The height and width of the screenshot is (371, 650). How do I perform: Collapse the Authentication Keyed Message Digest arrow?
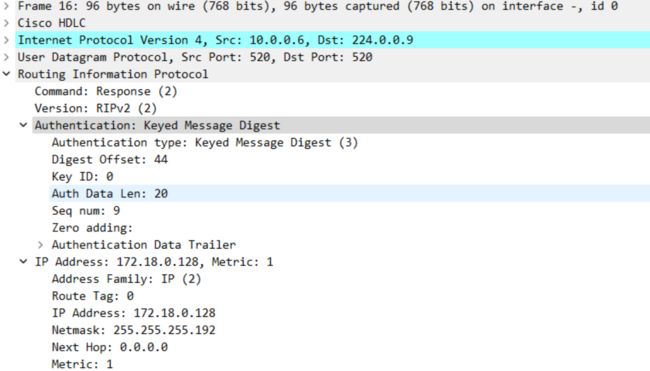pyautogui.click(x=24, y=125)
